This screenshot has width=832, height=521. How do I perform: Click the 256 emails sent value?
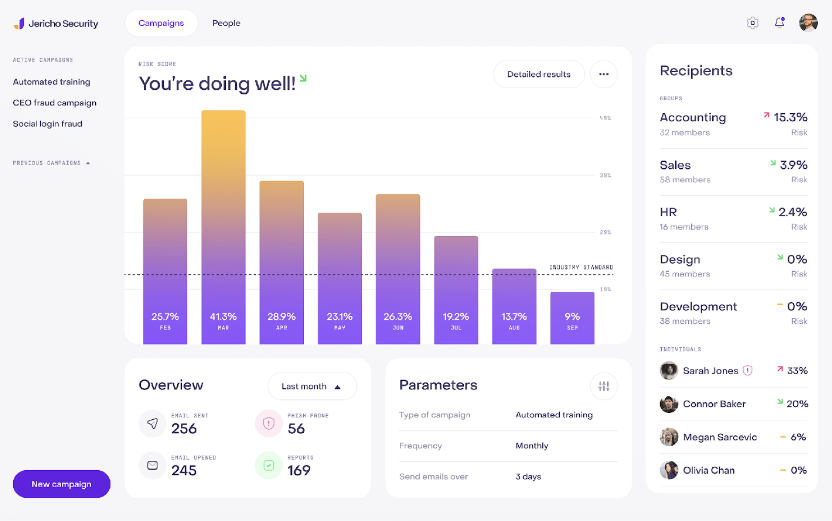[184, 429]
